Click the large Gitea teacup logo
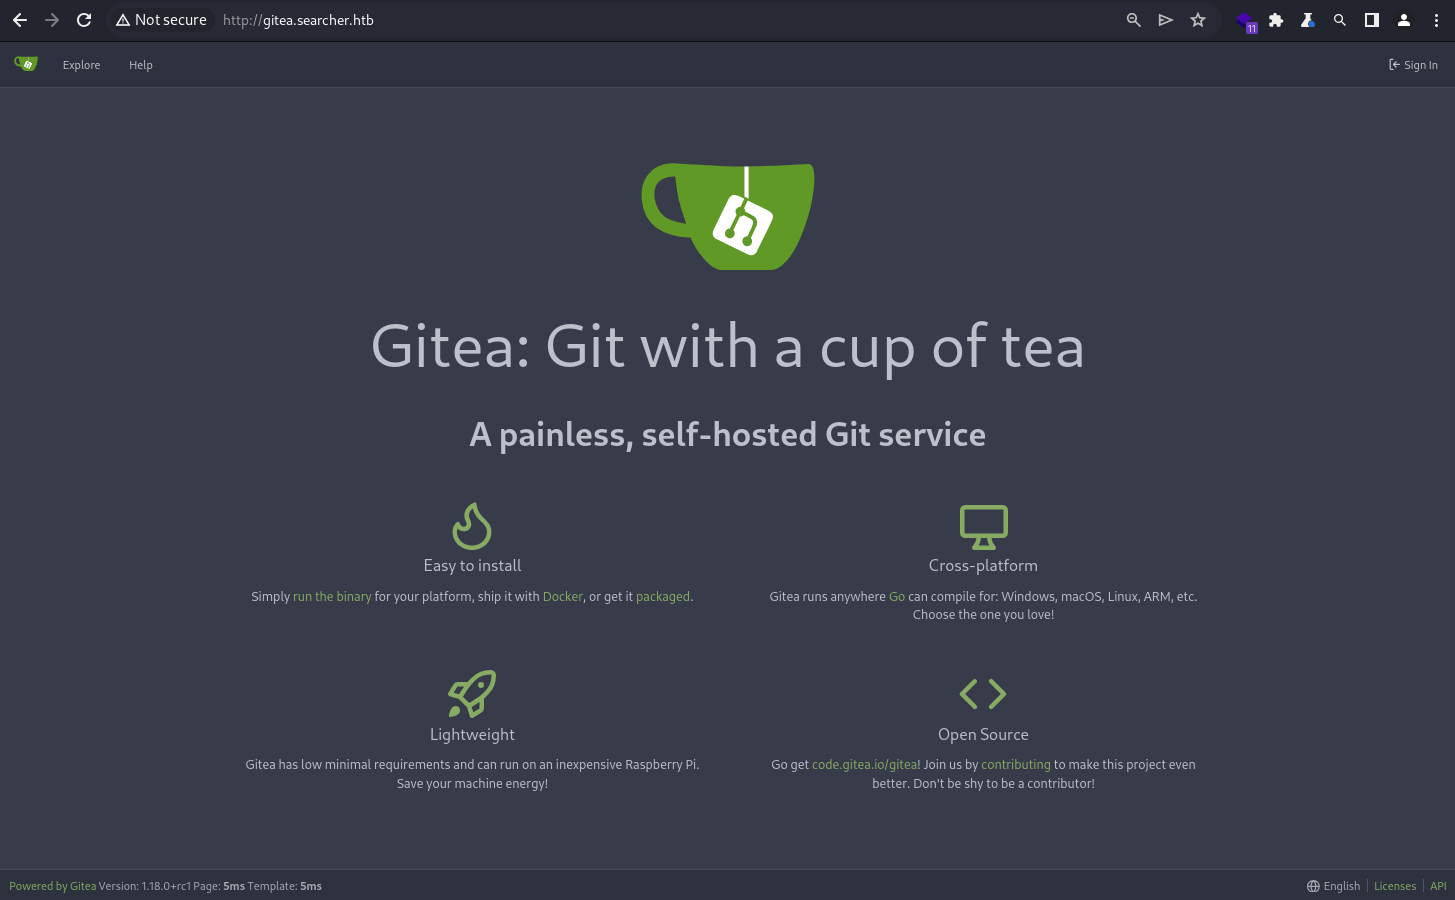Viewport: 1455px width, 900px height. tap(728, 216)
